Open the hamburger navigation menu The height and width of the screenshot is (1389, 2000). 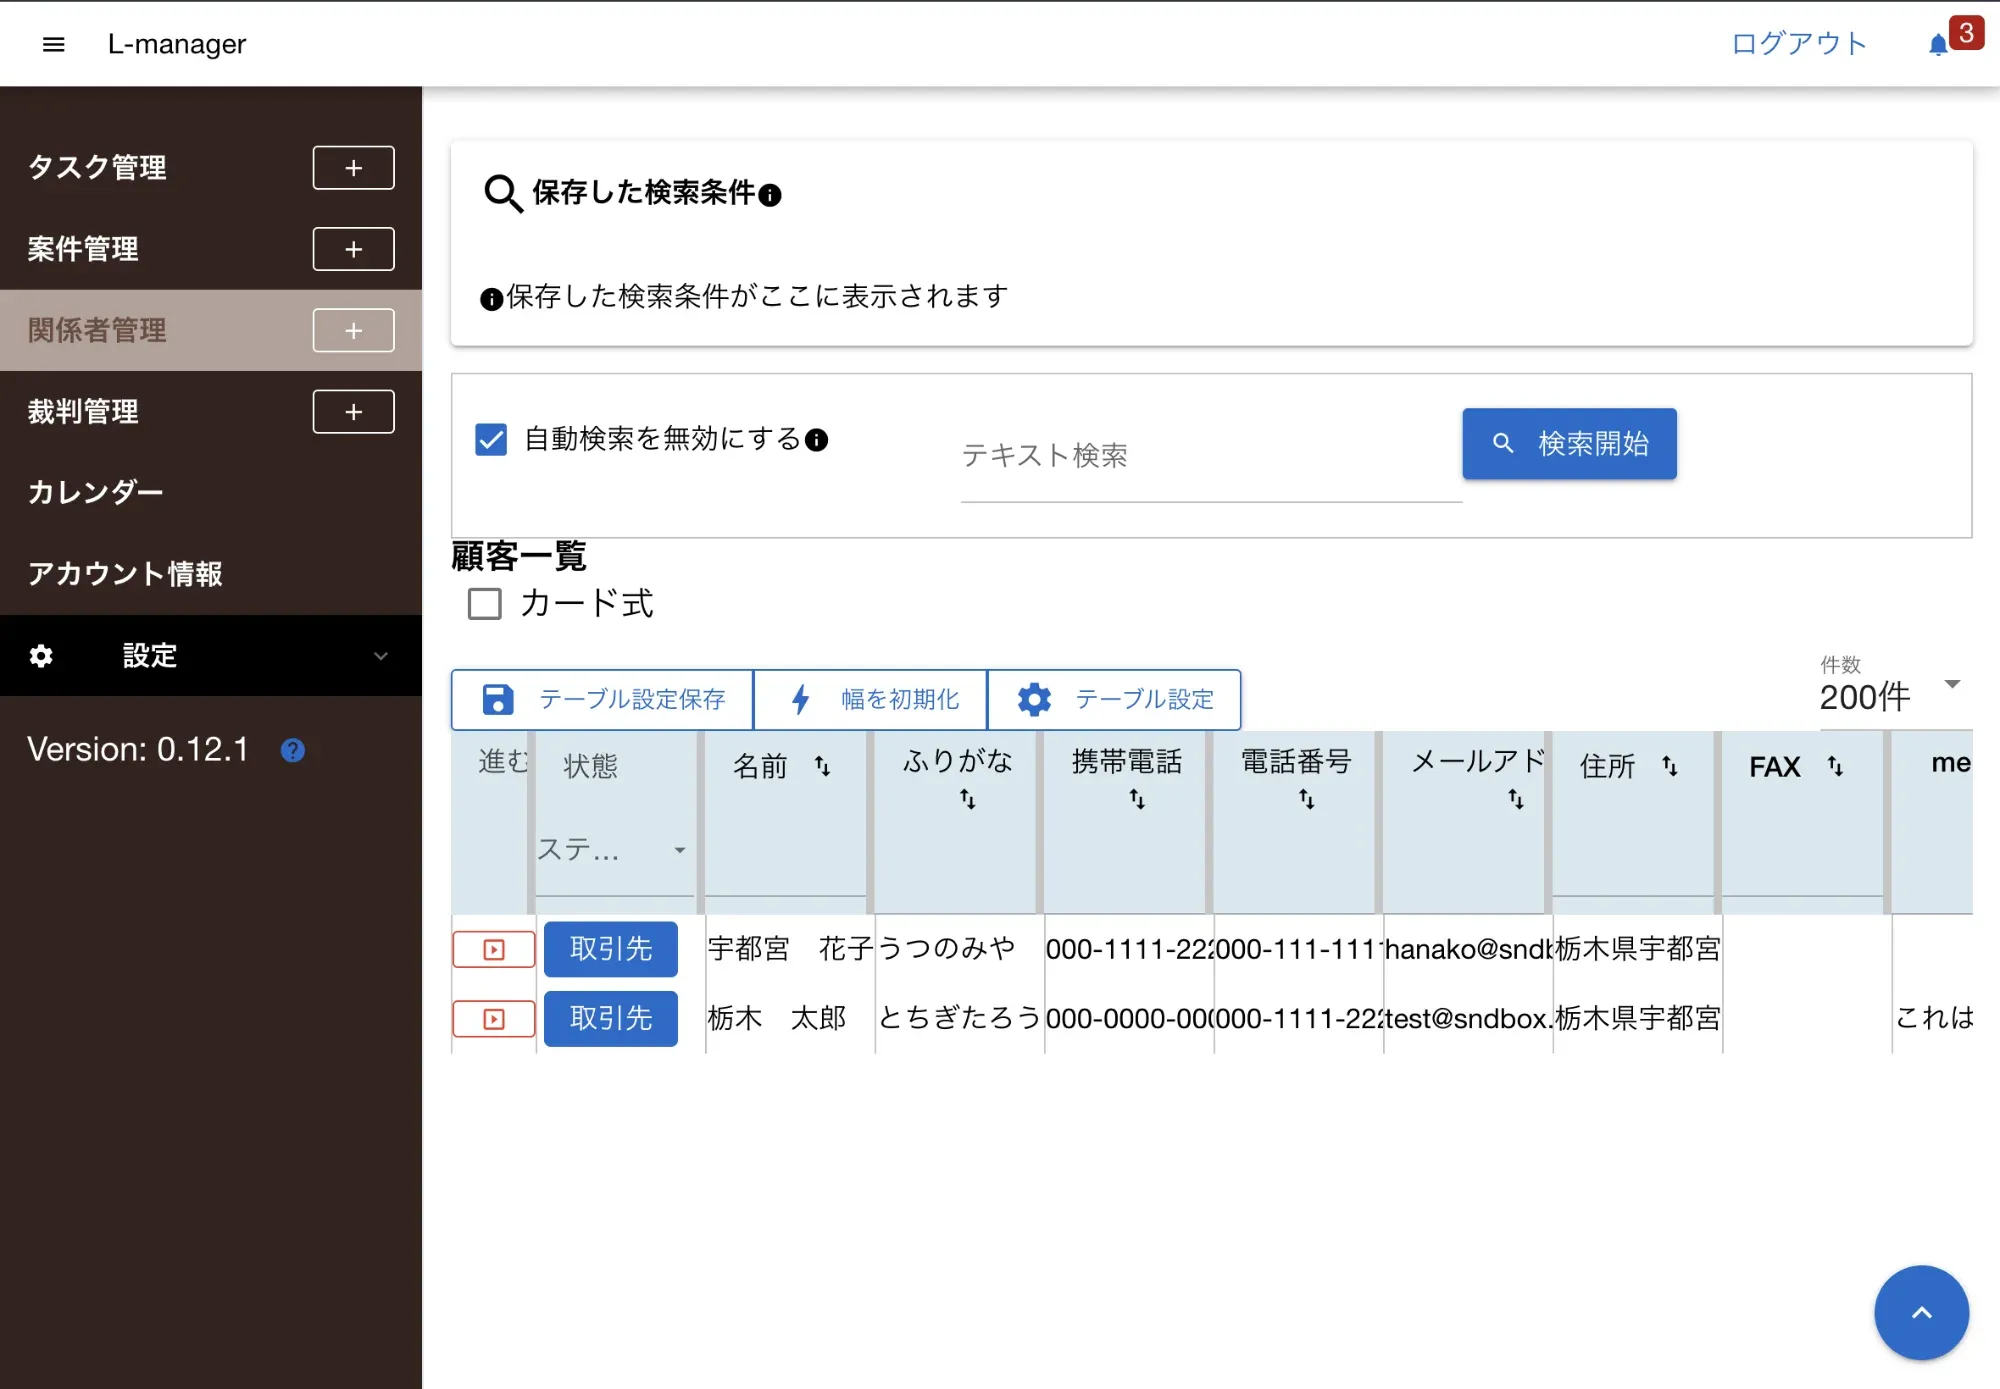54,44
